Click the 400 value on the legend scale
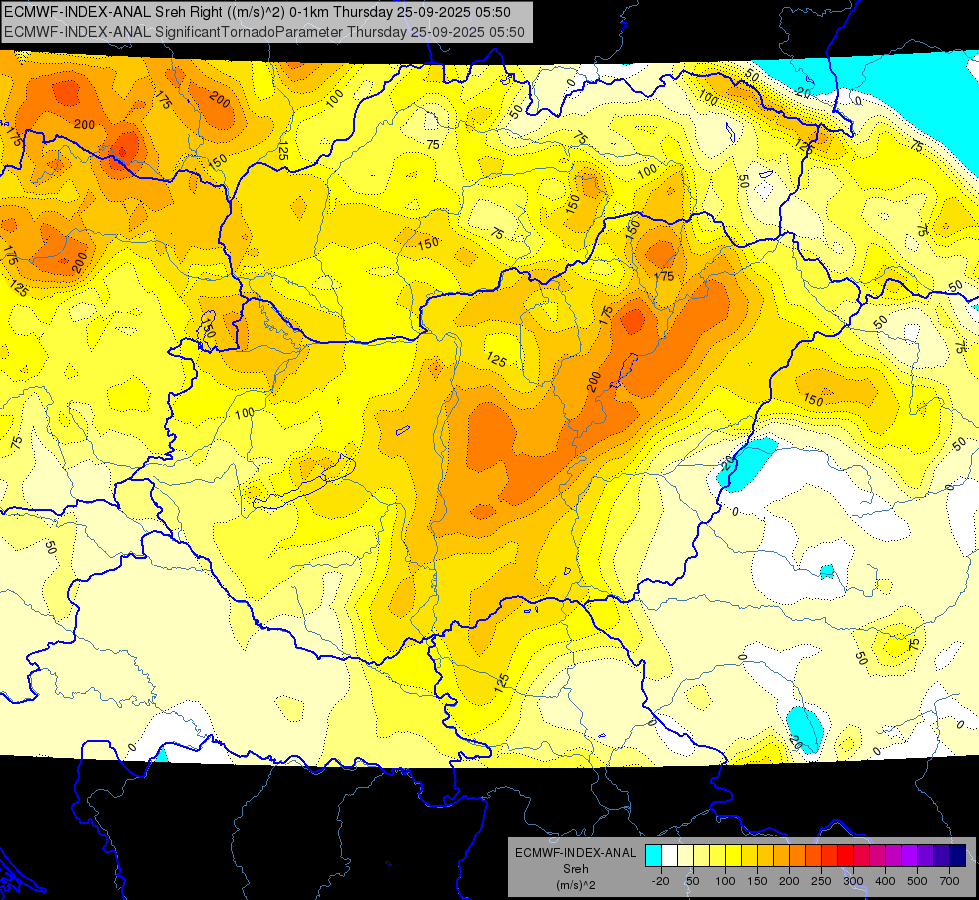The height and width of the screenshot is (900, 979). [885, 881]
